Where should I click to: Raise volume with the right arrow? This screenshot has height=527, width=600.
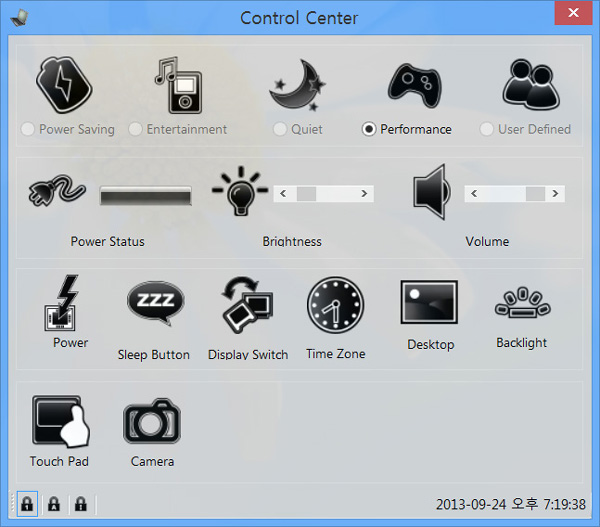(555, 194)
